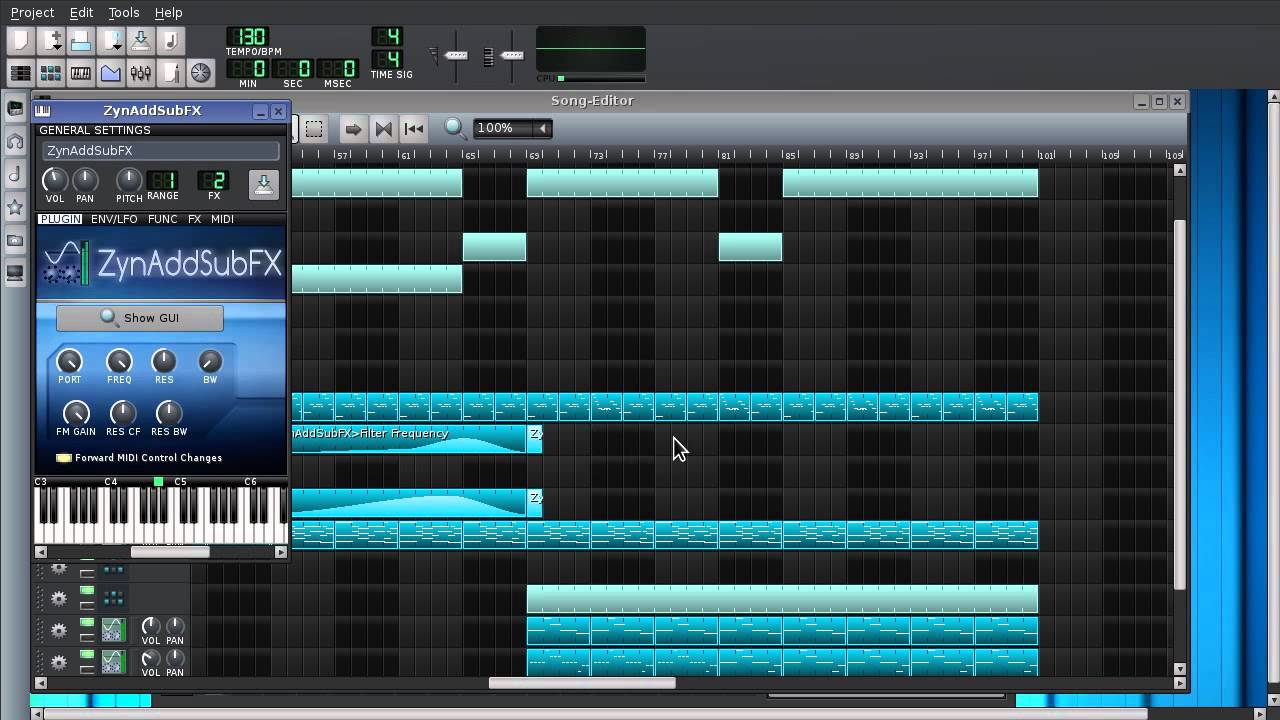Show the project notes icon

171,73
